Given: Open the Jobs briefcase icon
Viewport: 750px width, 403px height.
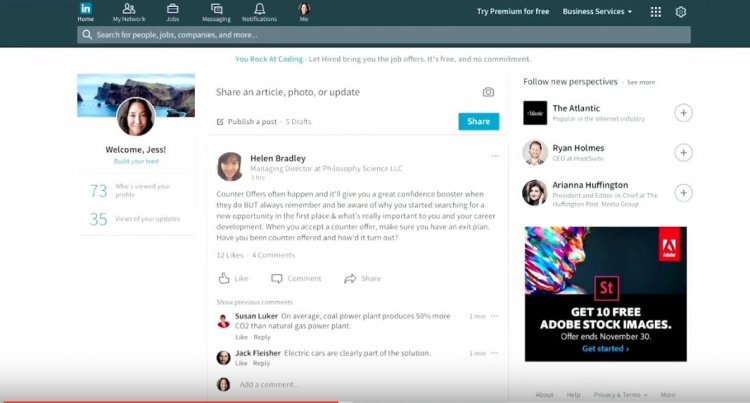Looking at the screenshot, I should (173, 9).
